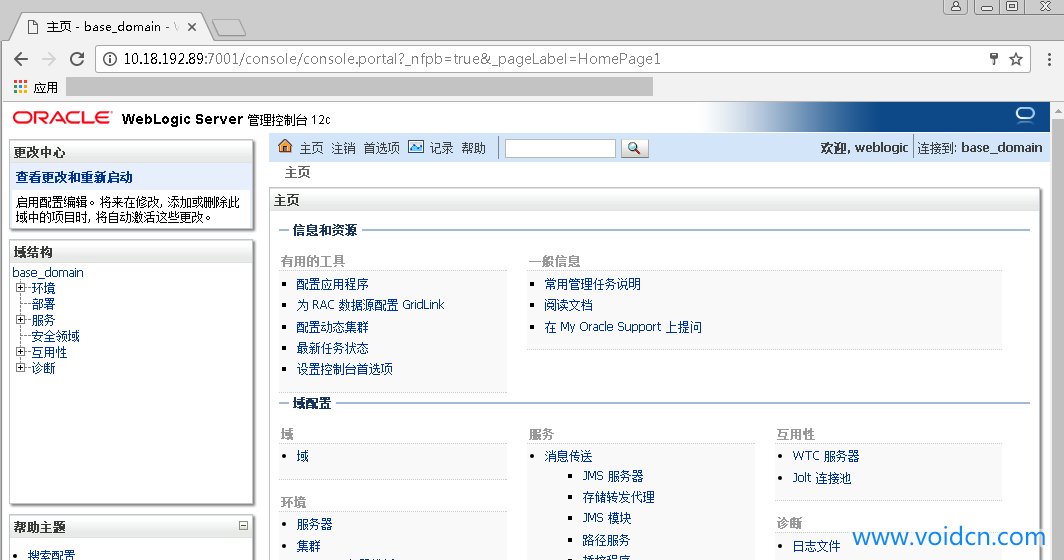Switch to the 主页 - base_domain tab
Screen dimensions: 1064x560
point(109,27)
